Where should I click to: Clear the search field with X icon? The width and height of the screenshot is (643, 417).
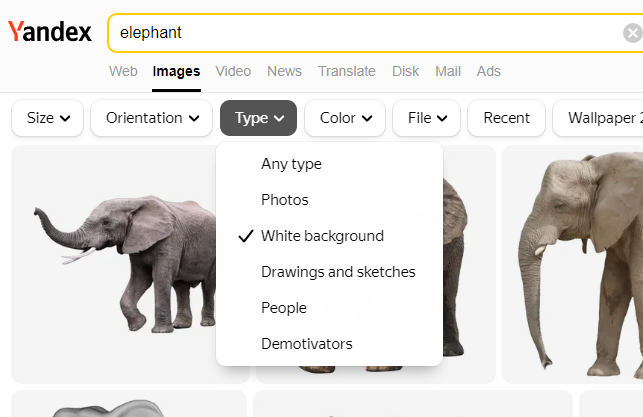[632, 33]
